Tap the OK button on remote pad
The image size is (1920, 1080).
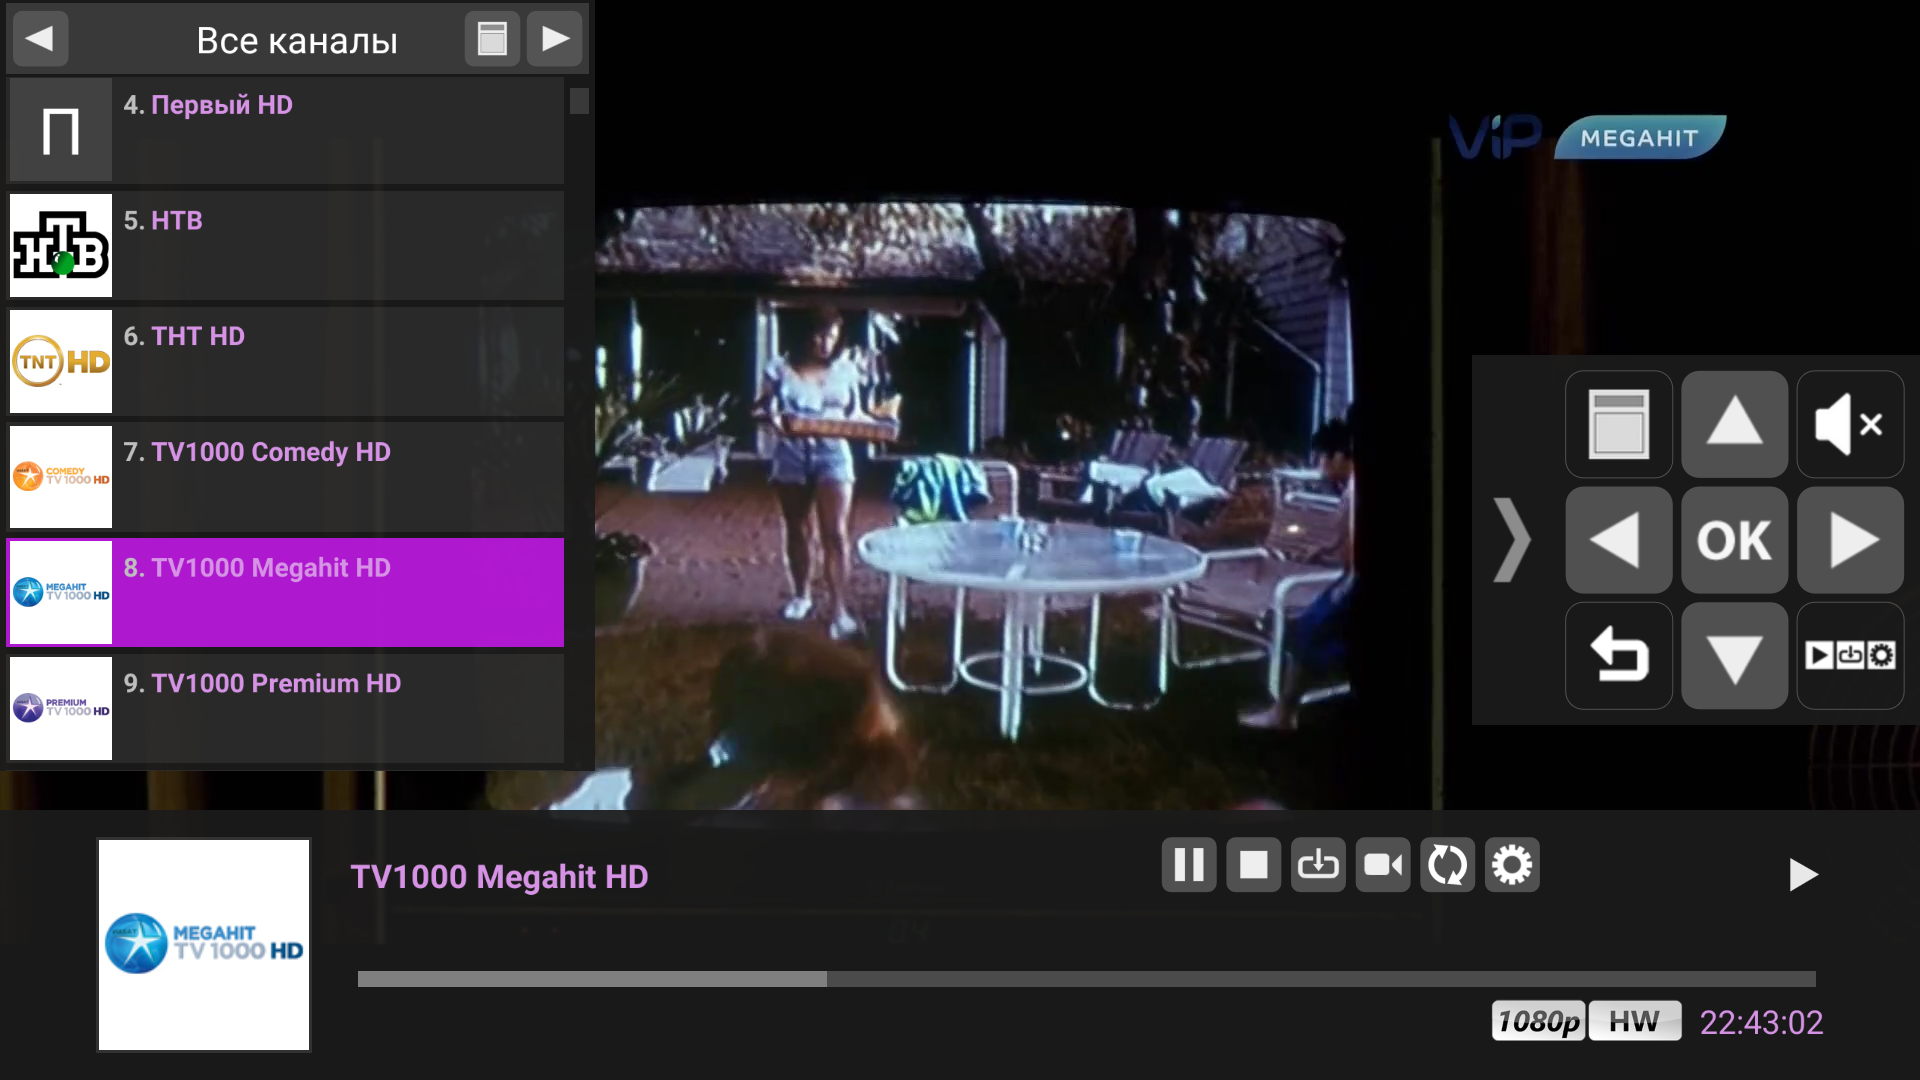[x=1734, y=540]
